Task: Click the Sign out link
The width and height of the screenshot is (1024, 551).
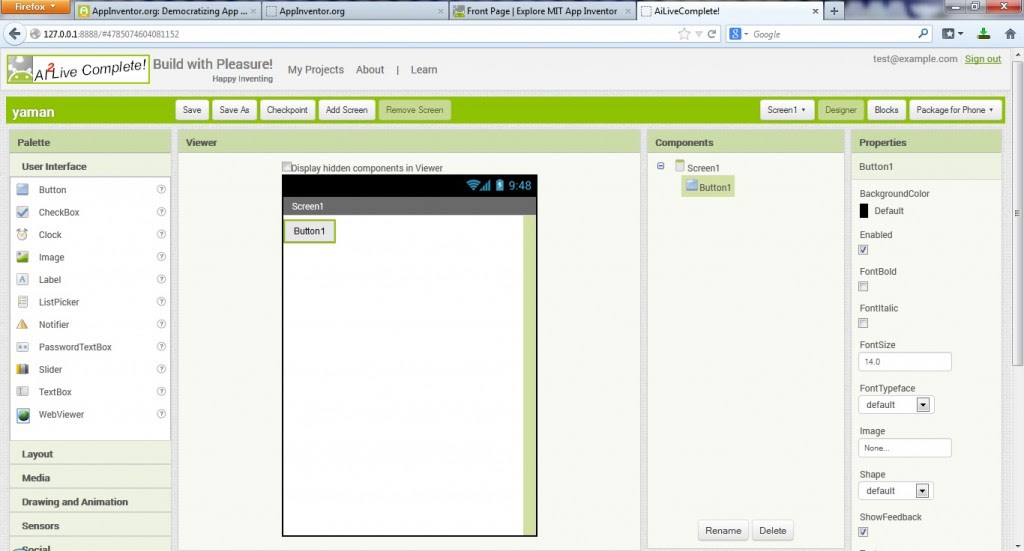Action: point(983,59)
